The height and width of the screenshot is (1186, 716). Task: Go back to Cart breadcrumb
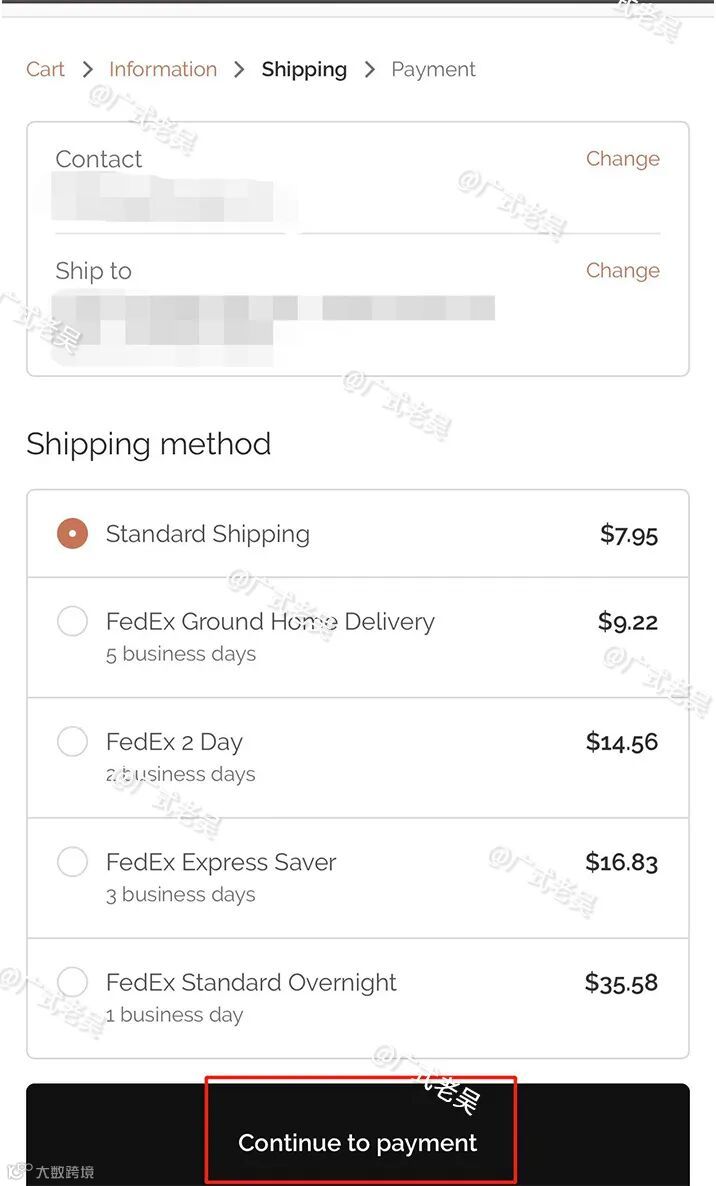45,70
